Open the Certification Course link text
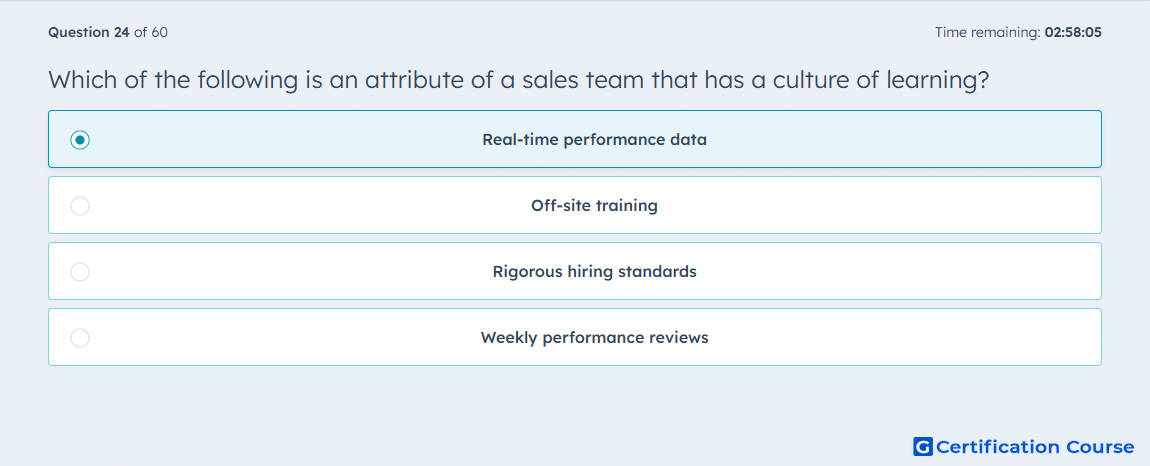 pyautogui.click(x=1035, y=446)
